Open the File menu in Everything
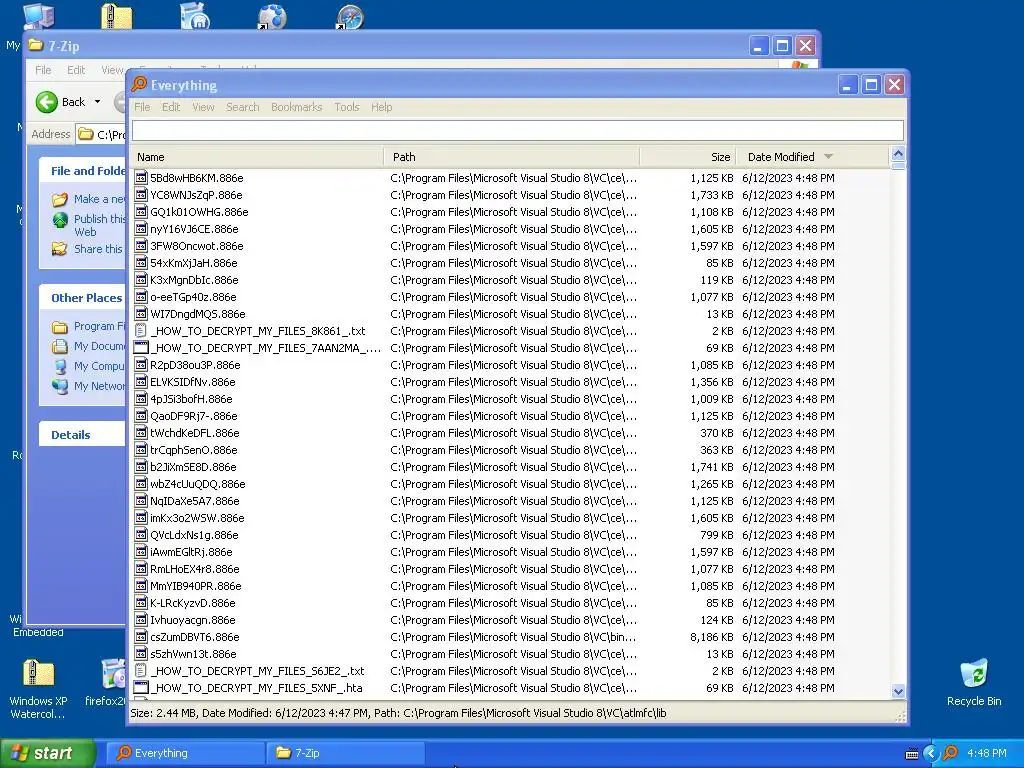The width and height of the screenshot is (1024, 768). tap(142, 107)
